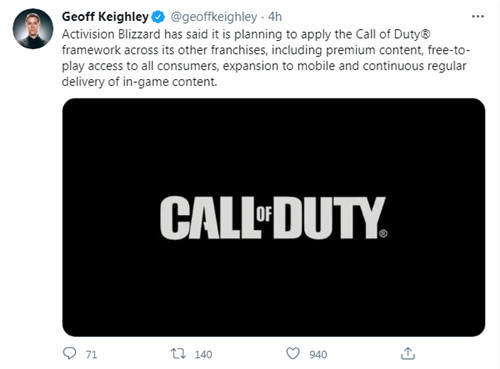The image size is (500, 369).
Task: Retweet this post using the retweet icon
Action: [x=178, y=353]
